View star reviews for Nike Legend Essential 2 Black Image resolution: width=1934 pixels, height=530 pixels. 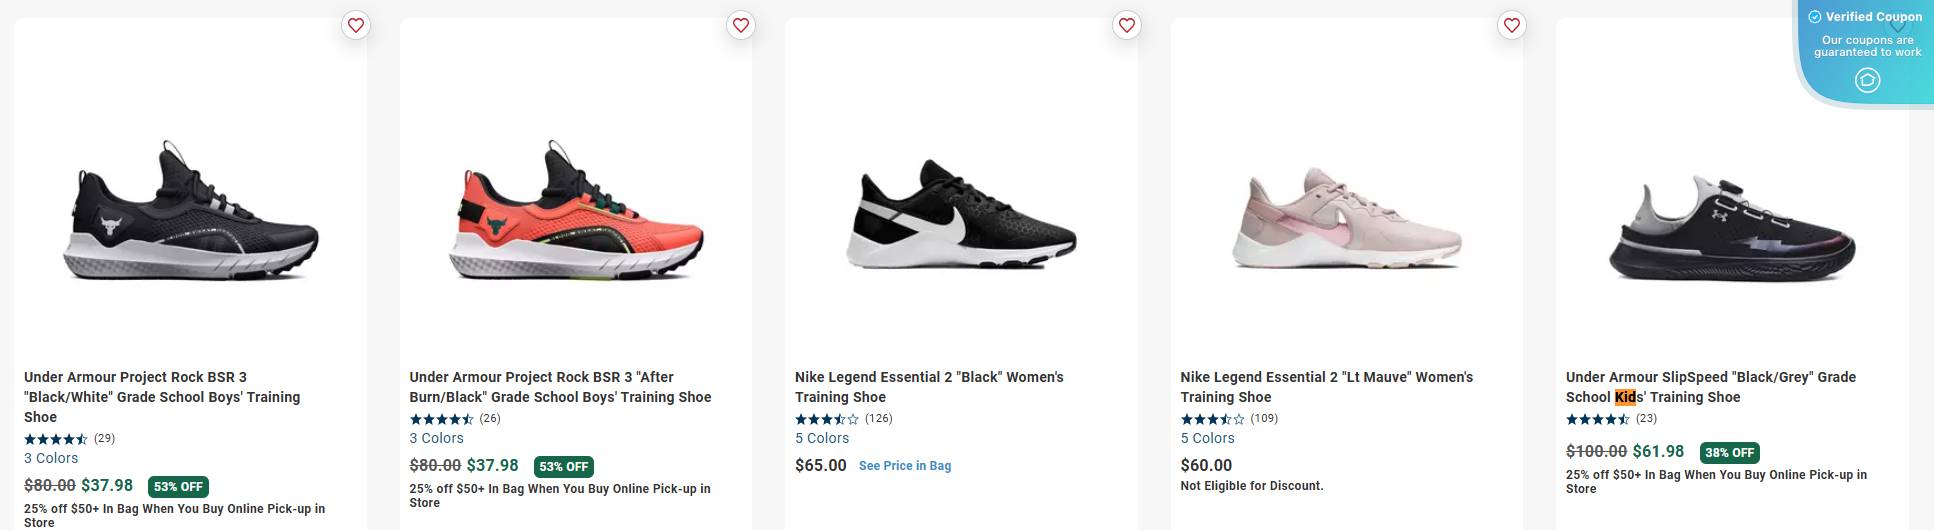coord(827,419)
